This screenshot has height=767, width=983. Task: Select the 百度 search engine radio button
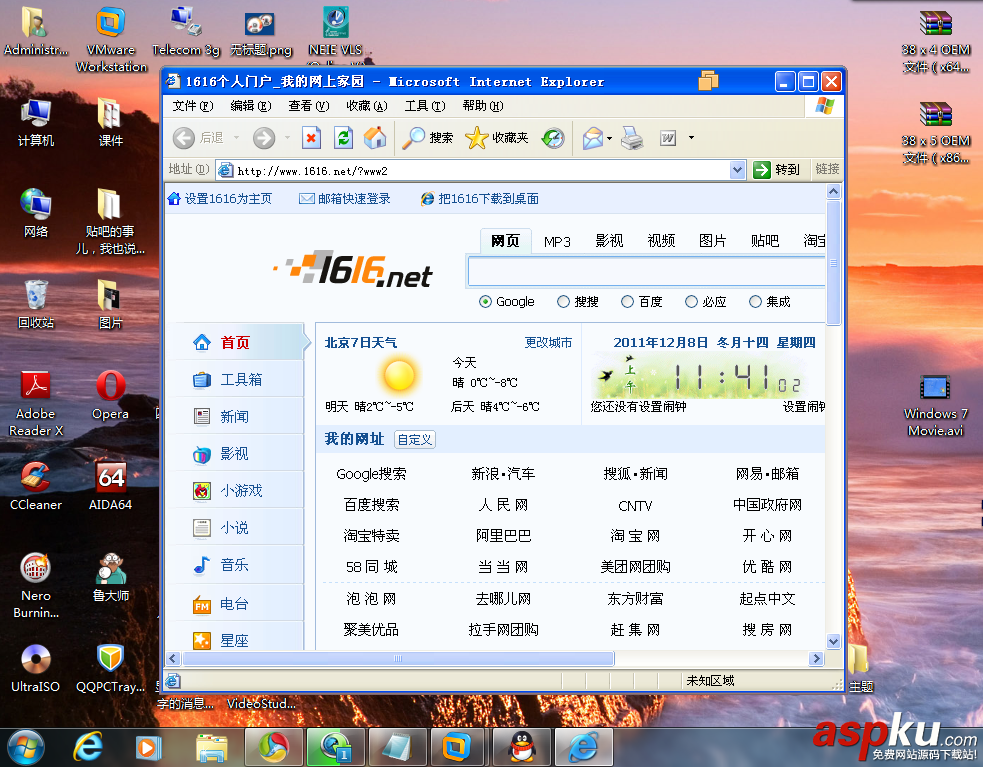[x=627, y=302]
